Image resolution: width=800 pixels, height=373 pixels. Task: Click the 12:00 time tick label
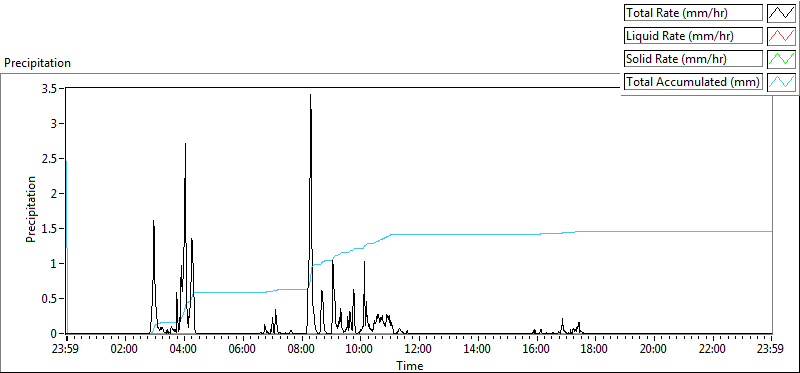tap(419, 350)
